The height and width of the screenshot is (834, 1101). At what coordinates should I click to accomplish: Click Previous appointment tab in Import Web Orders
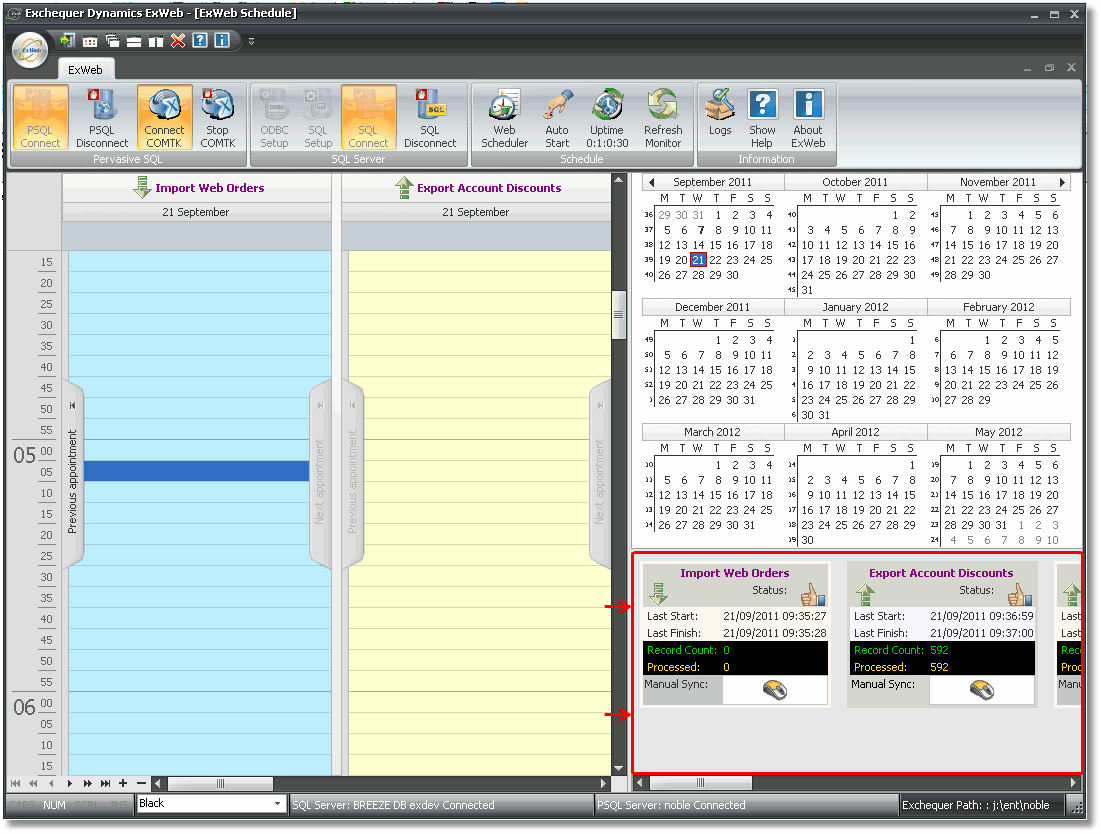(x=72, y=474)
